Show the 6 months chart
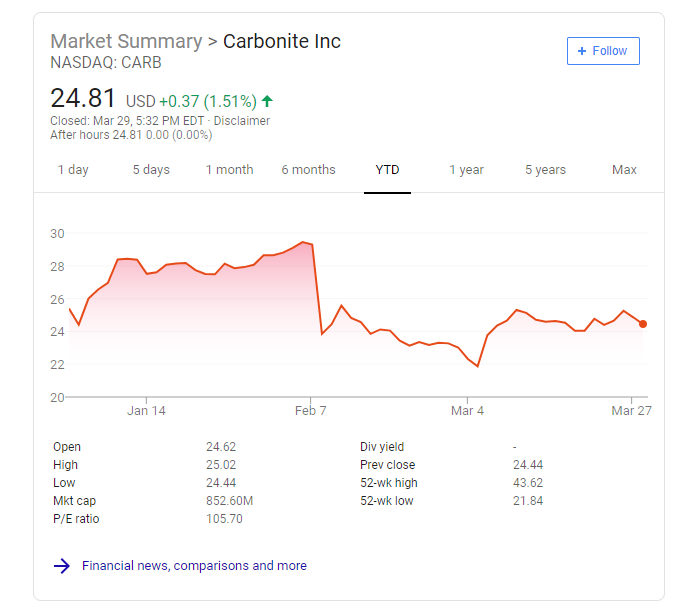This screenshot has height=613, width=688. coord(308,170)
